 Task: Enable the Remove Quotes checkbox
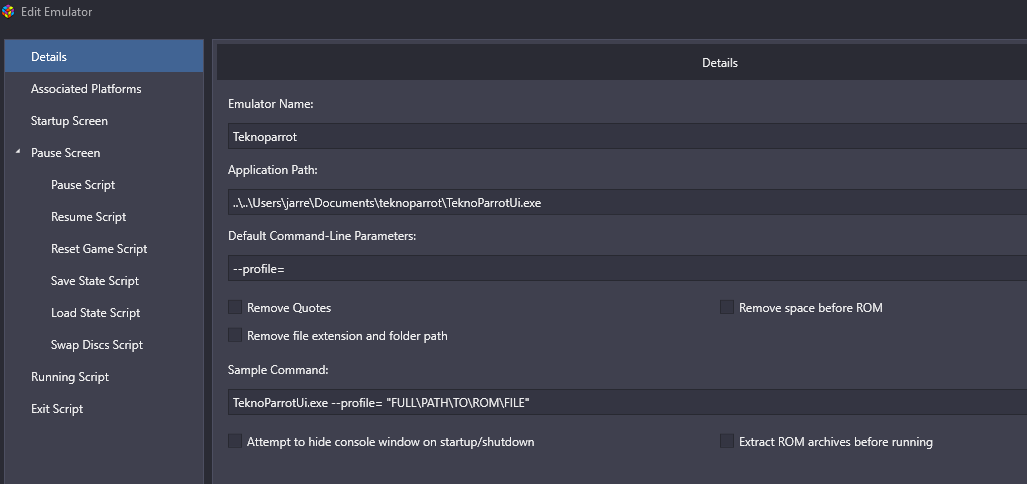pos(235,307)
